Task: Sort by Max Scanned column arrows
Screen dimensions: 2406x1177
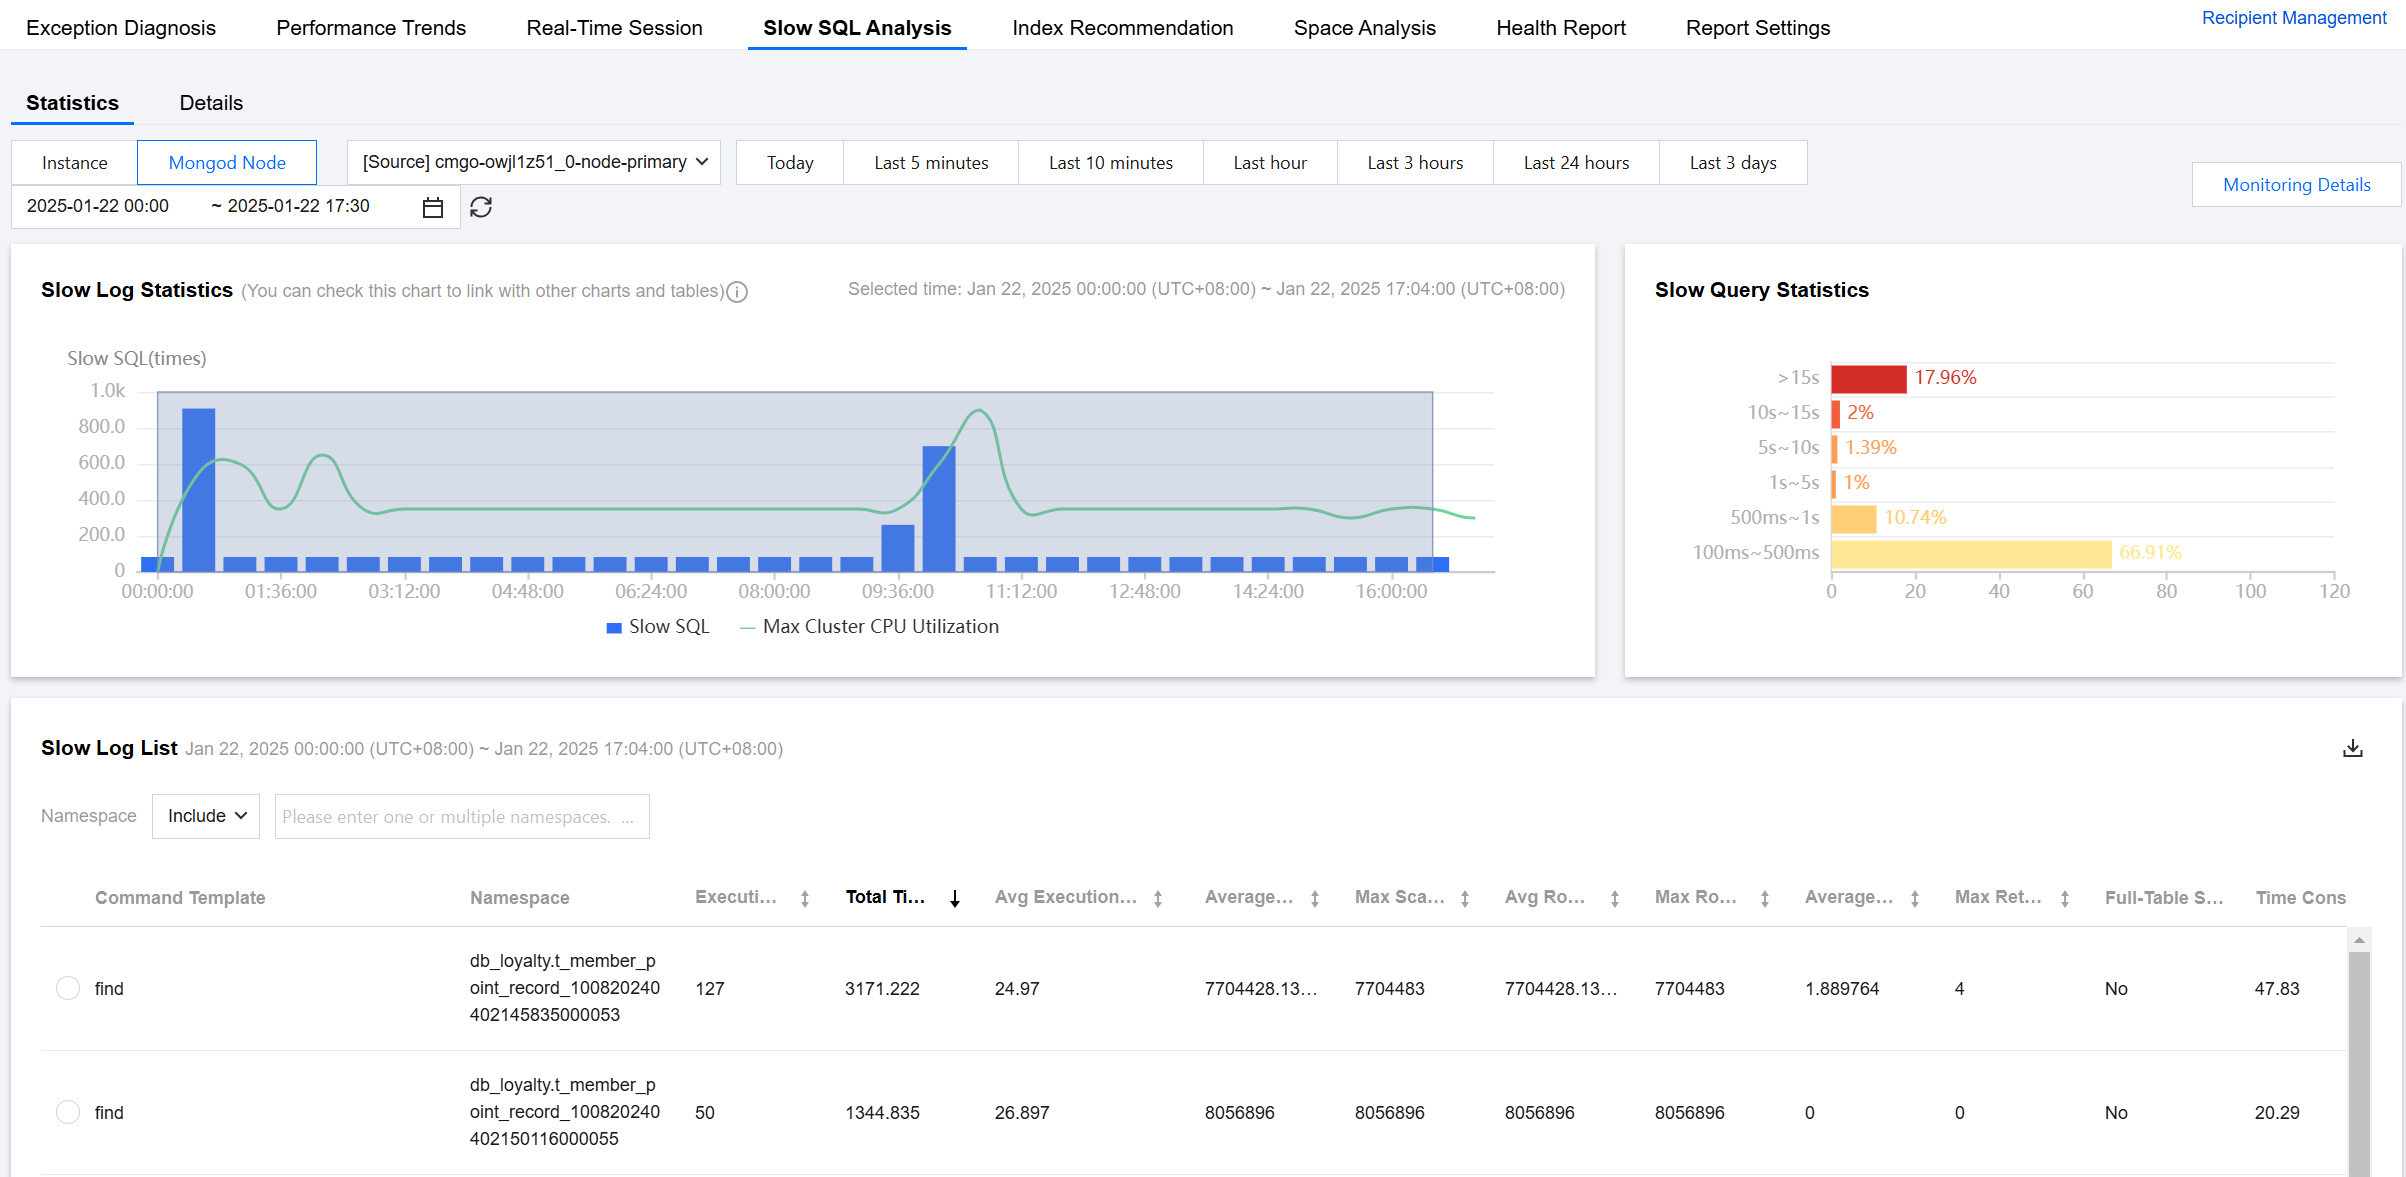Action: click(1465, 899)
